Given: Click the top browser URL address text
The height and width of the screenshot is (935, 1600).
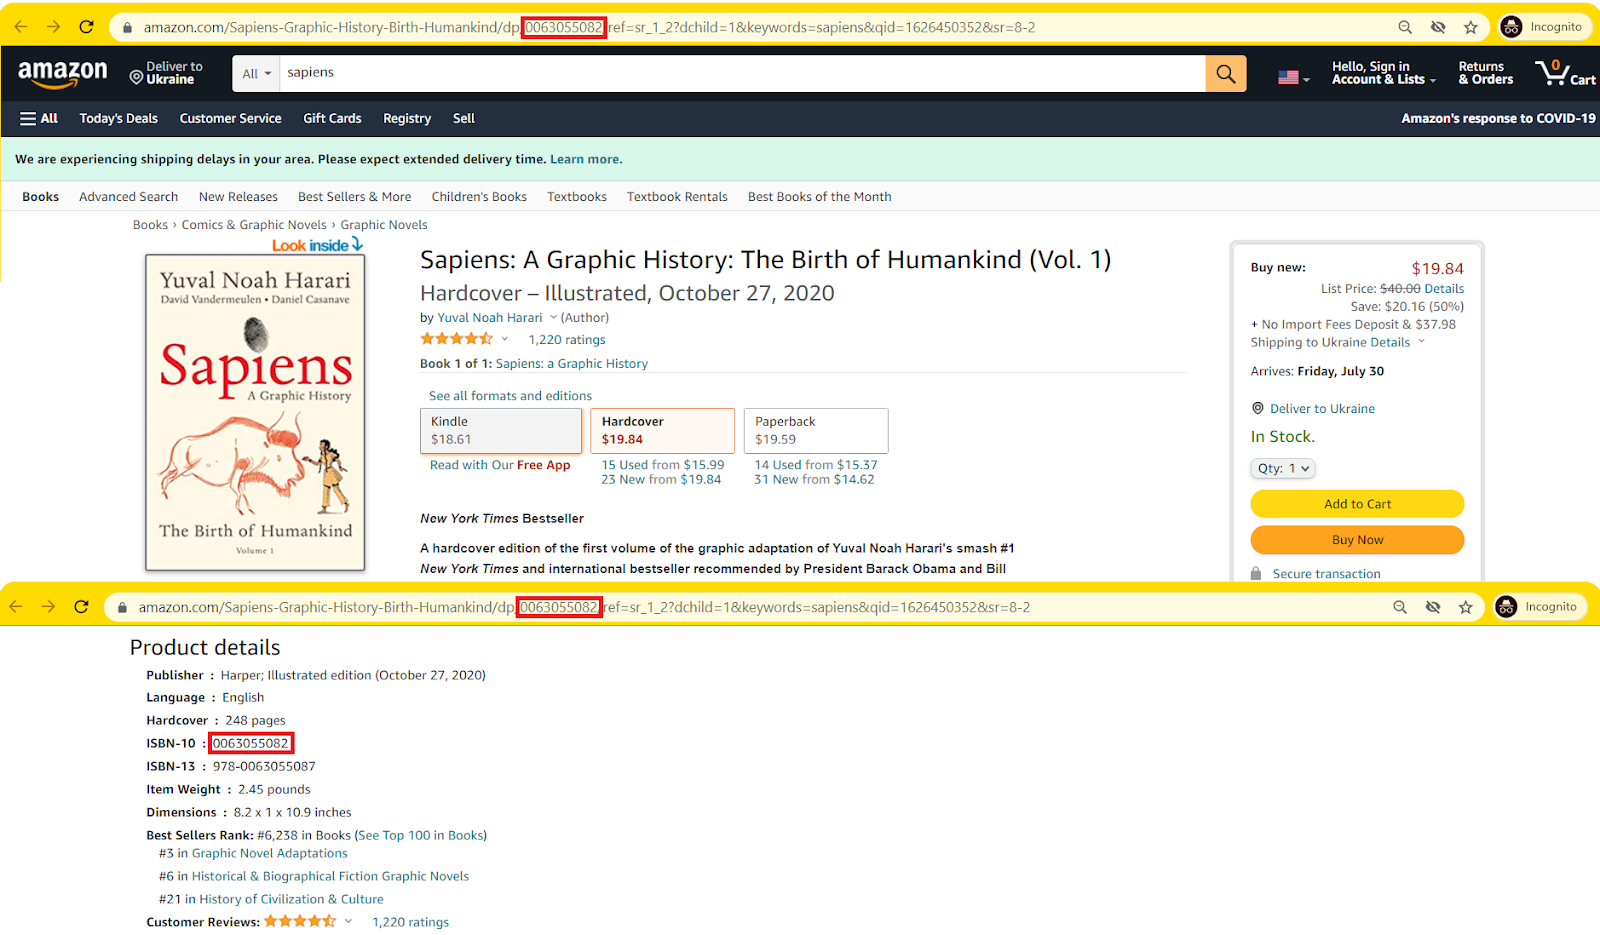Looking at the screenshot, I should point(590,28).
